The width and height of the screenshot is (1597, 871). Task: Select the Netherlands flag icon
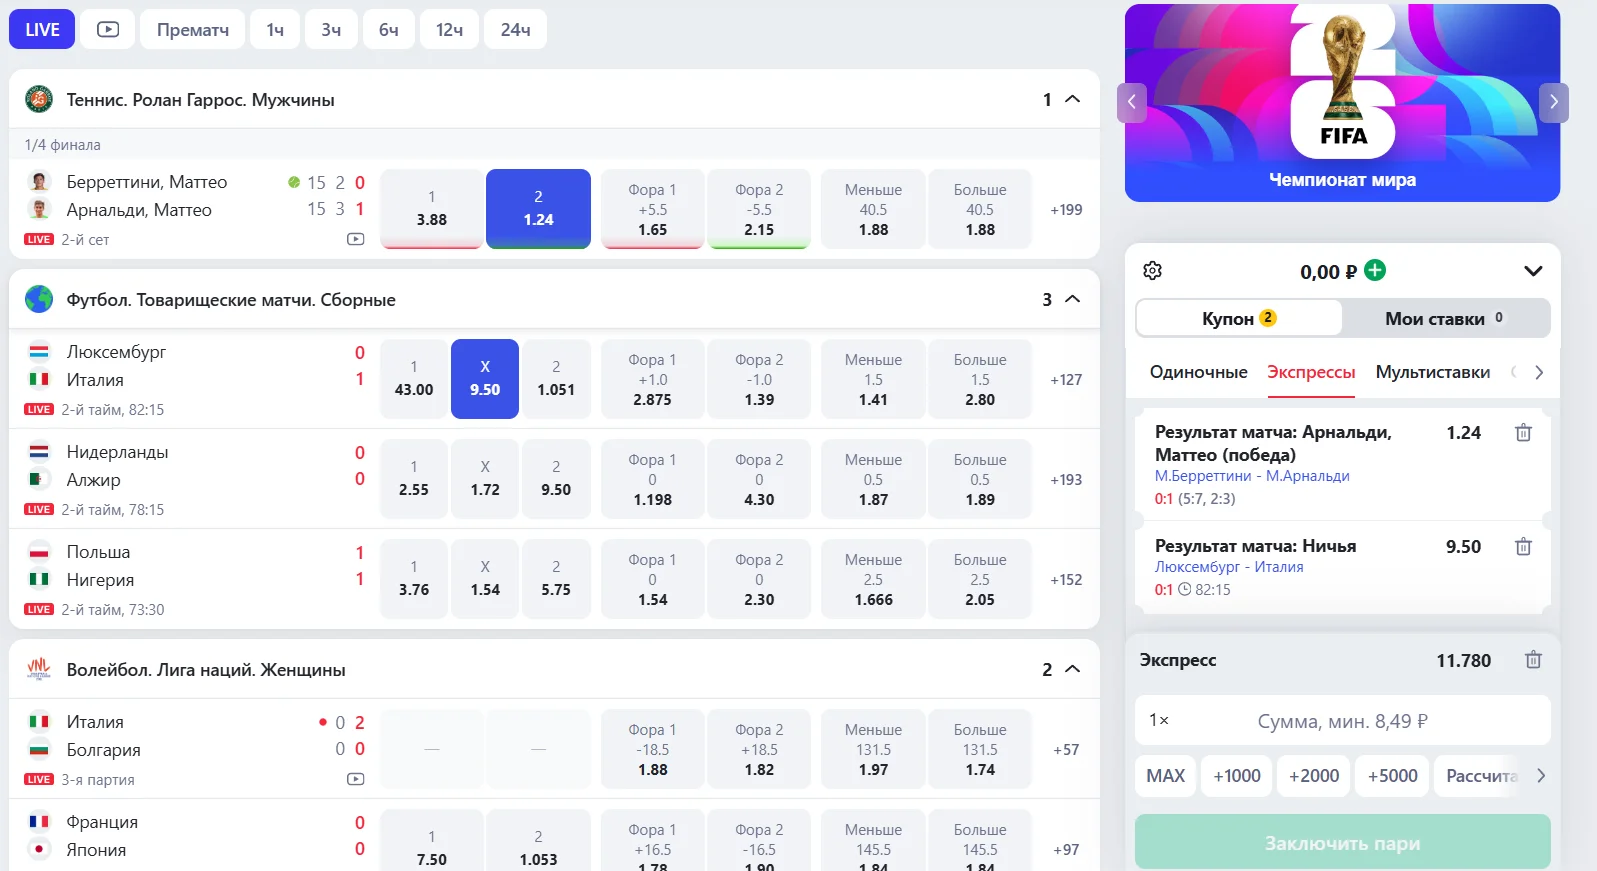point(39,452)
